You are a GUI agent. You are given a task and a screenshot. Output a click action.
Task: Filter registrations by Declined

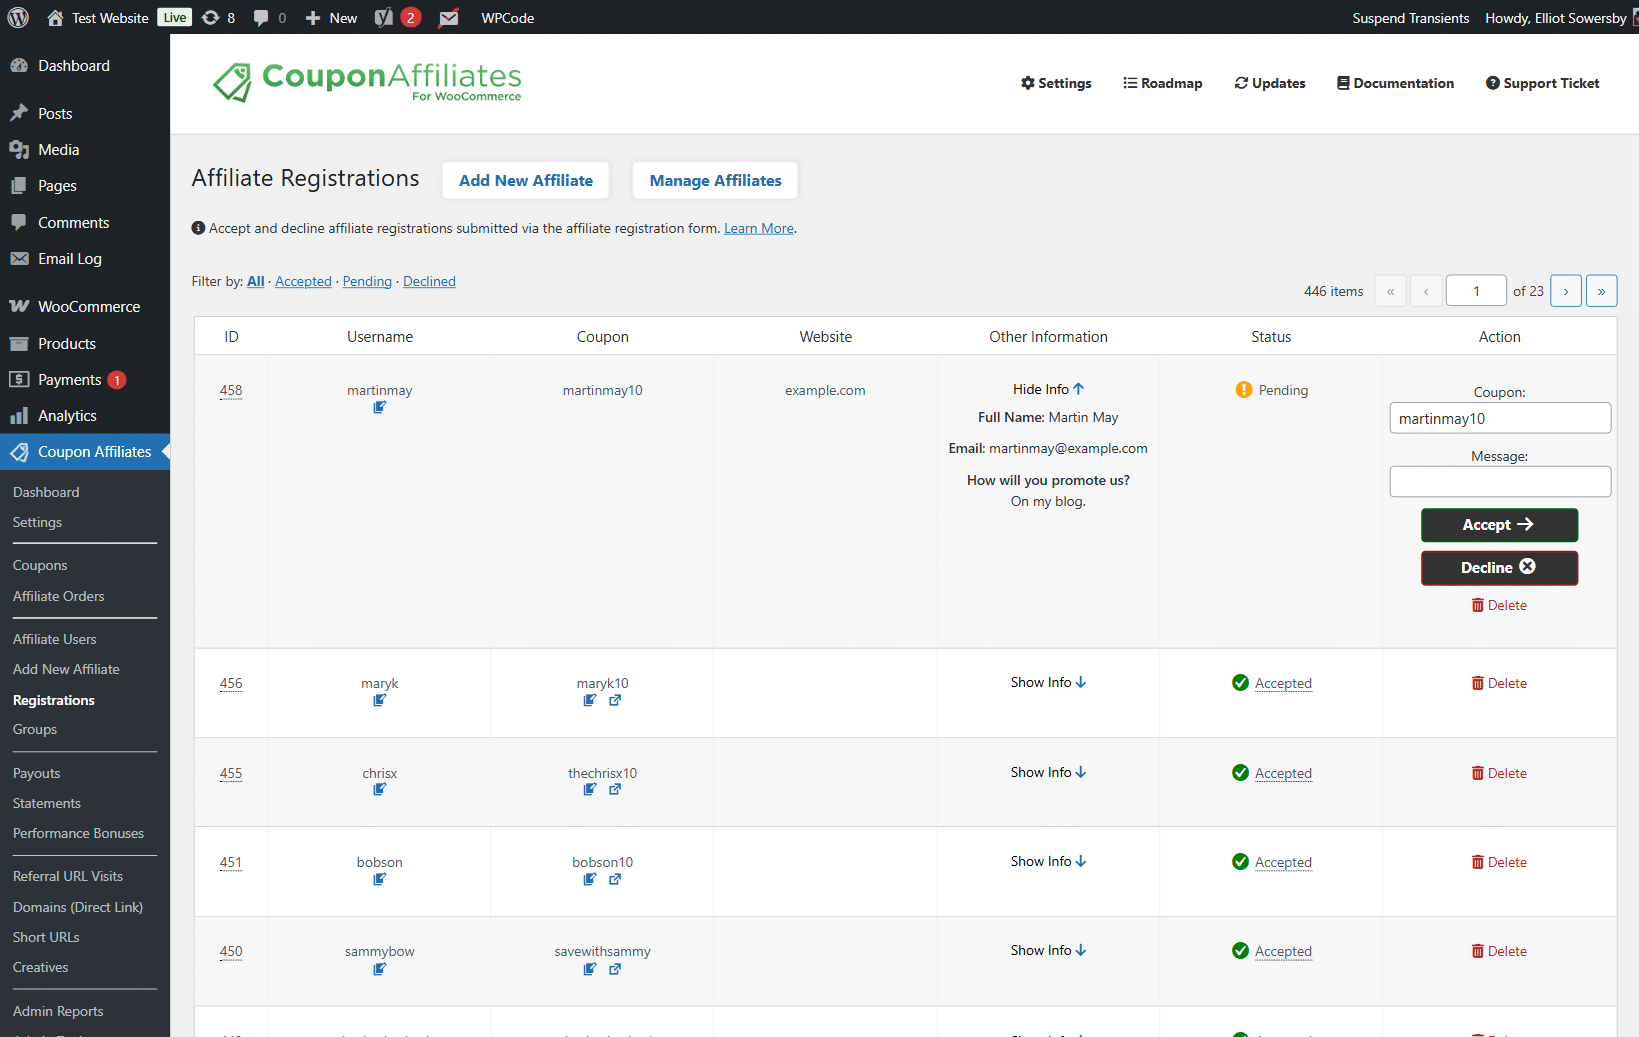429,282
